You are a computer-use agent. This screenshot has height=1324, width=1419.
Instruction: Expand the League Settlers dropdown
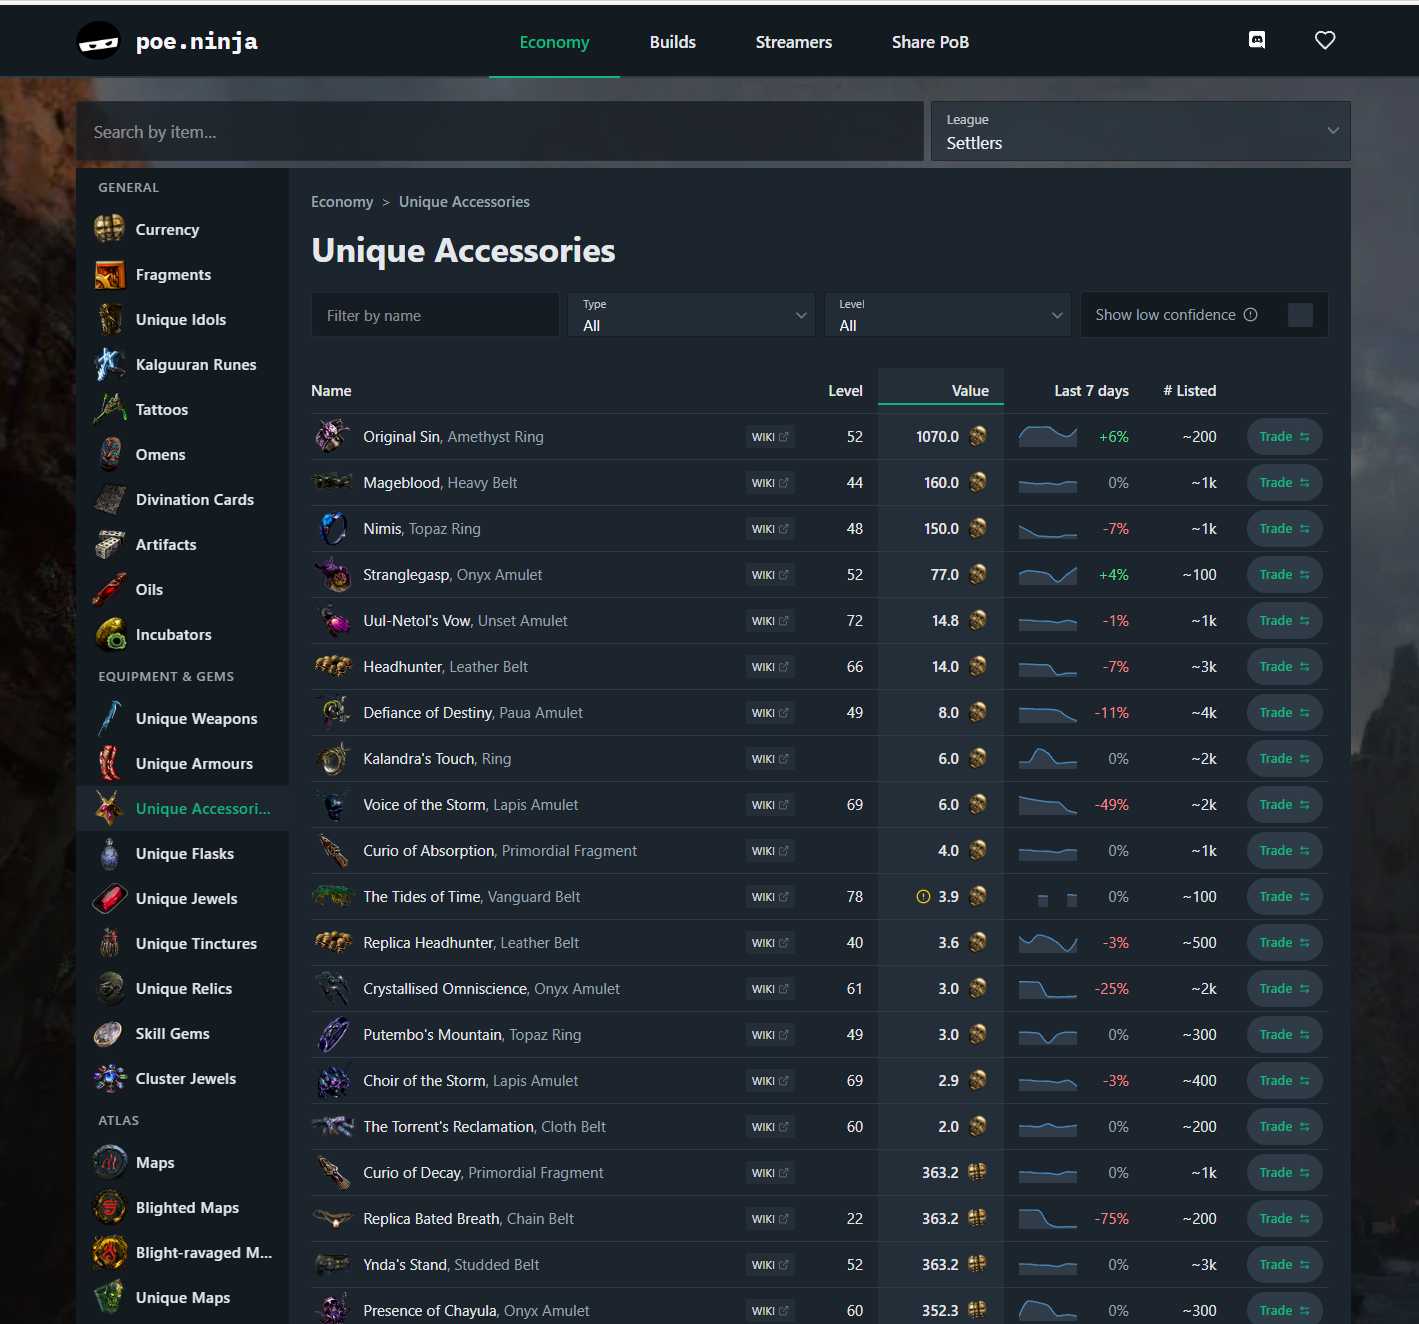(x=1140, y=131)
